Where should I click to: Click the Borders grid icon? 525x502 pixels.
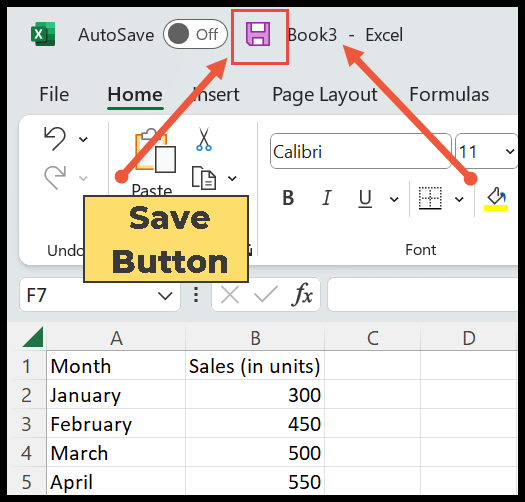[430, 198]
